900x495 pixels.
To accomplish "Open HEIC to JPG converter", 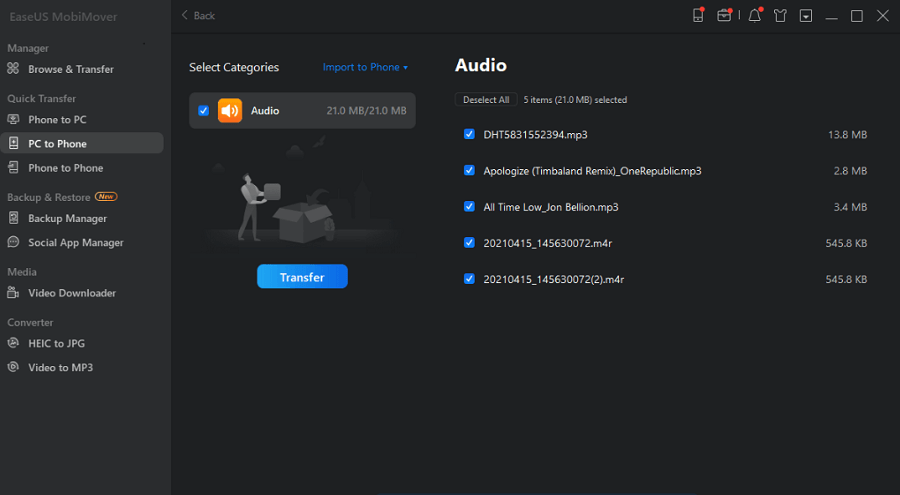I will point(56,343).
